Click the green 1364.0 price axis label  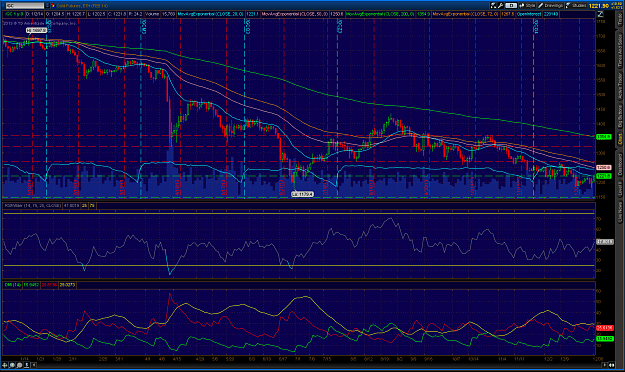(x=603, y=137)
